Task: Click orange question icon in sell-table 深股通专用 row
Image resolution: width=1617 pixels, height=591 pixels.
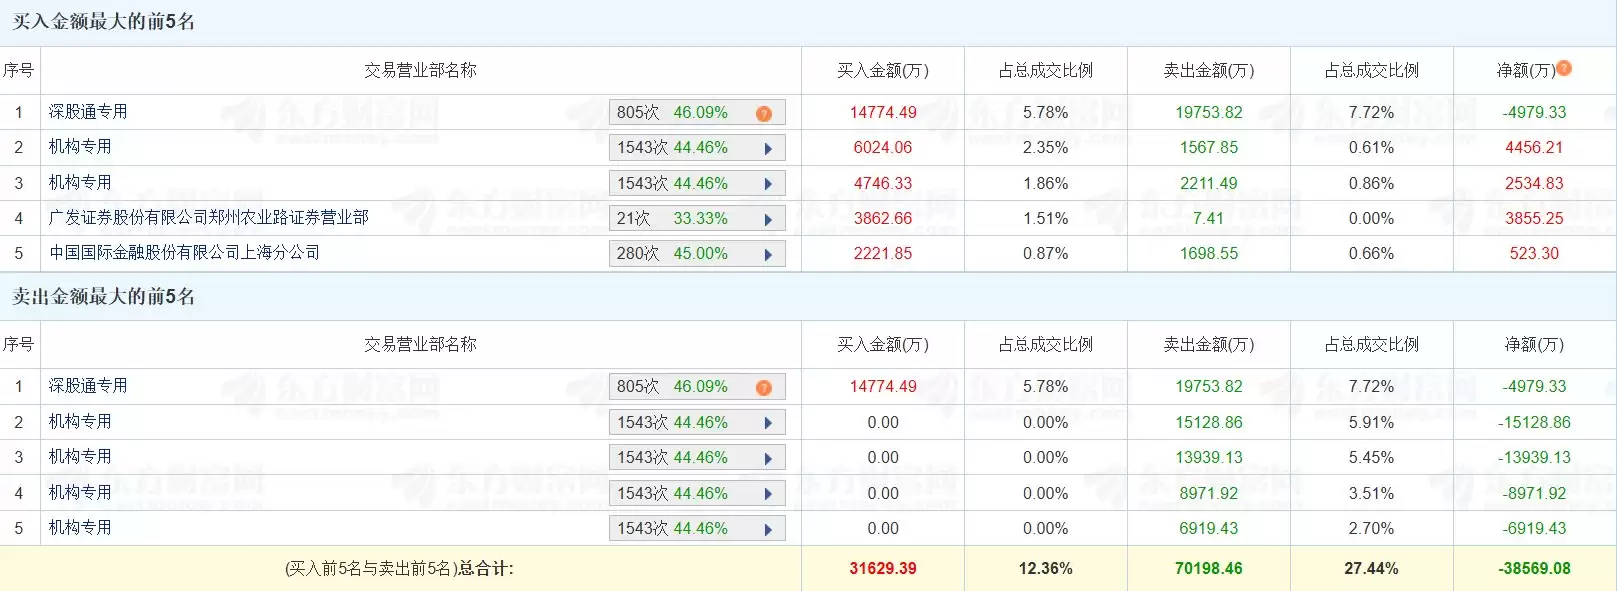Action: pos(764,387)
